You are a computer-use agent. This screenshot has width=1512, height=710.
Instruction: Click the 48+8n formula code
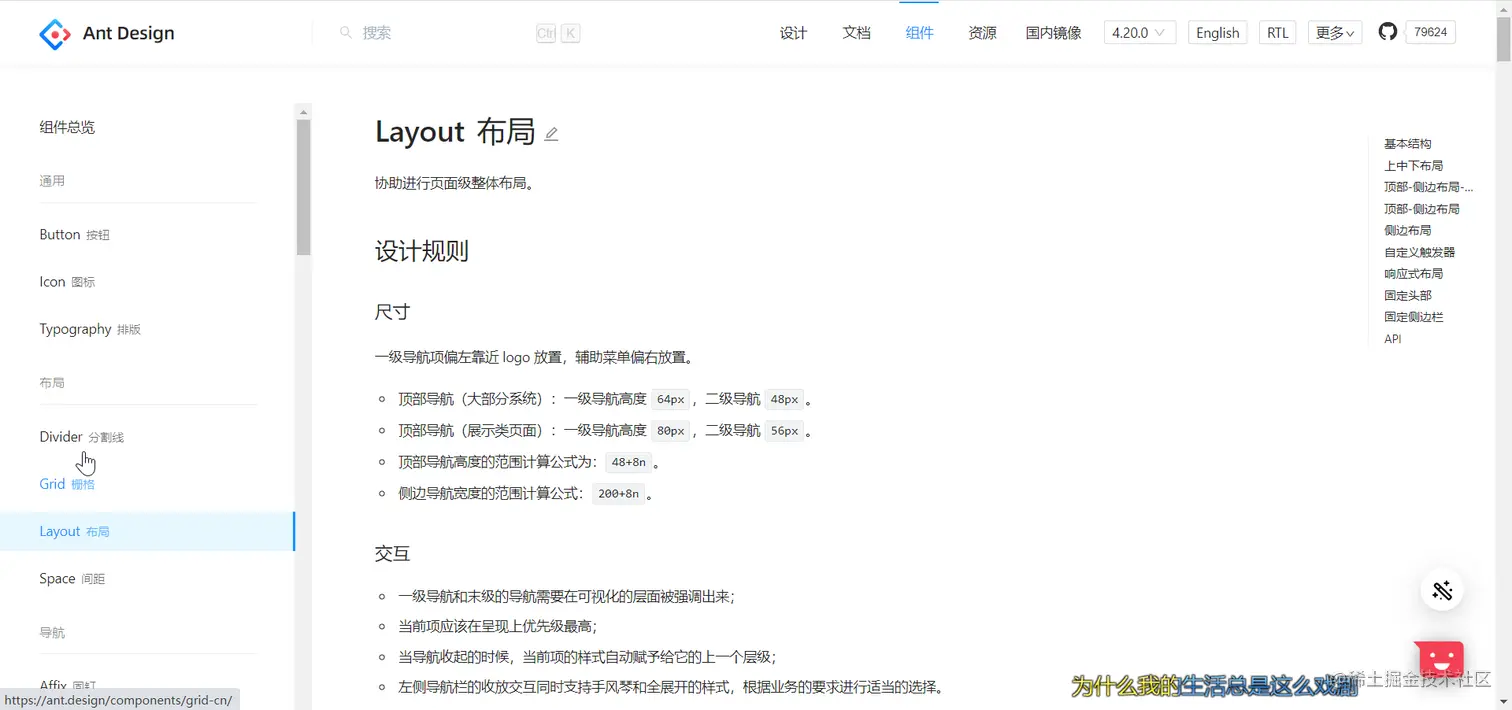coord(629,462)
